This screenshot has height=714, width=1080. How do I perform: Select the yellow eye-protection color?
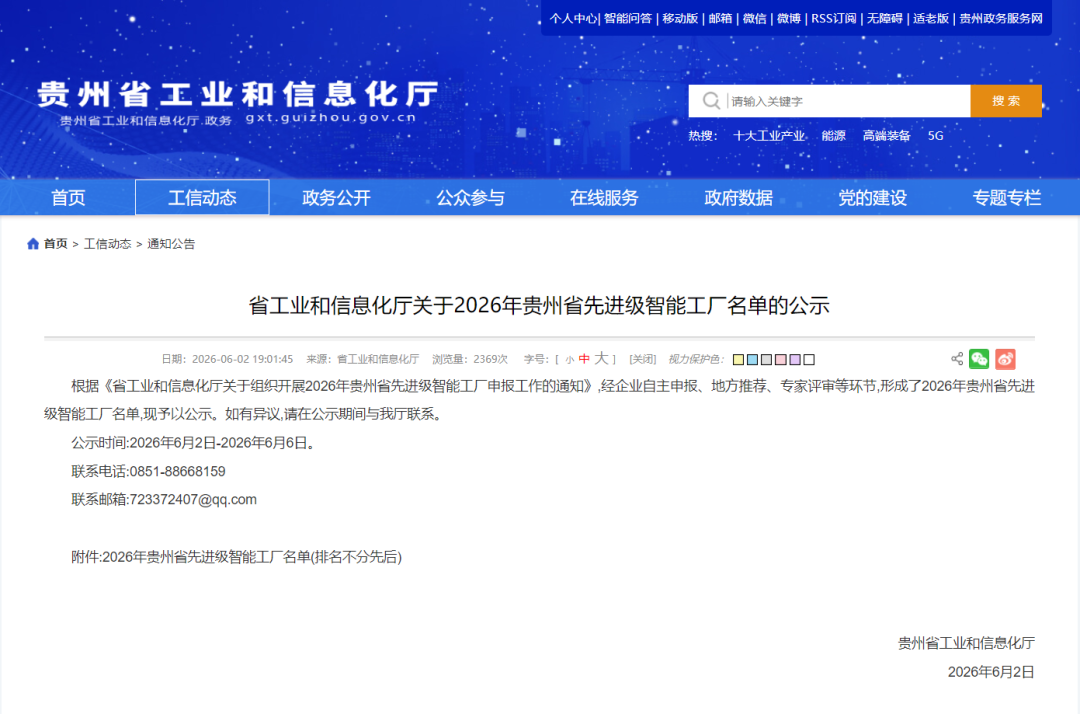(x=738, y=359)
